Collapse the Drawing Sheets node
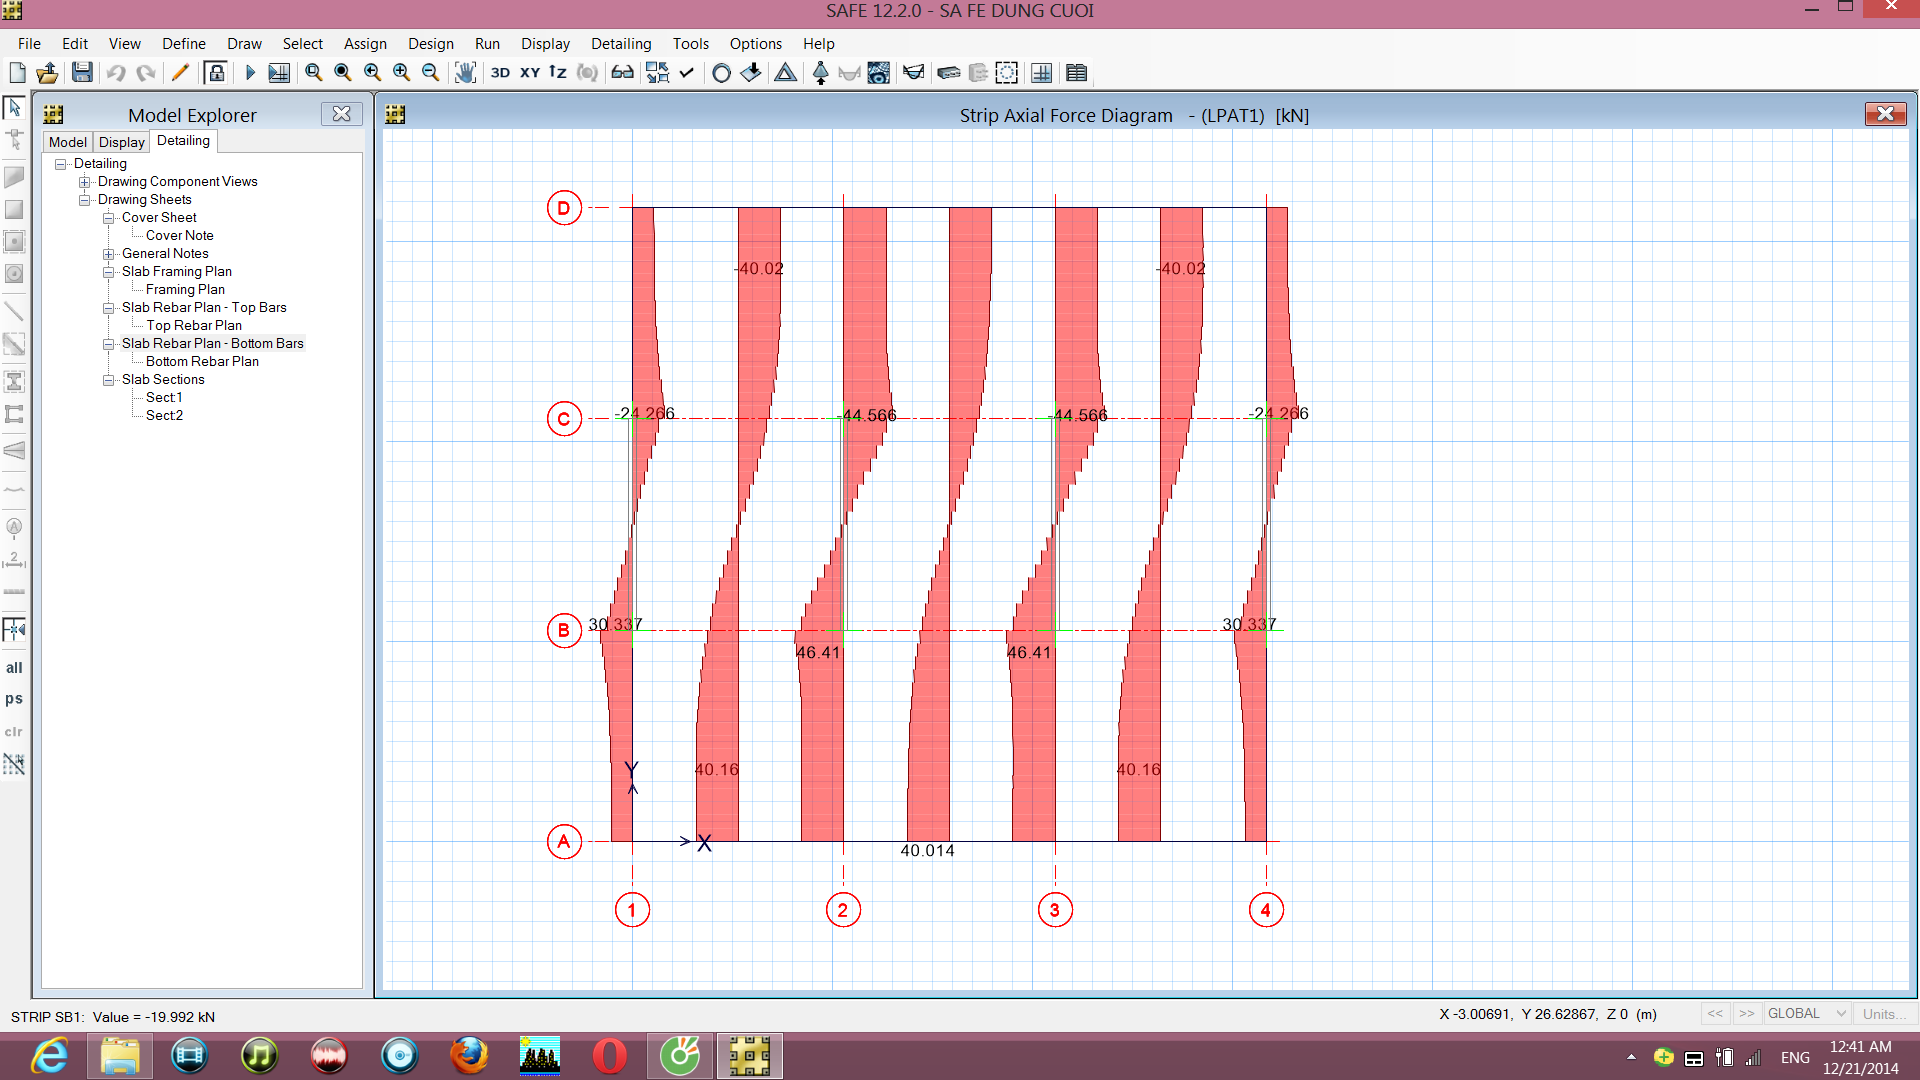 click(x=85, y=200)
